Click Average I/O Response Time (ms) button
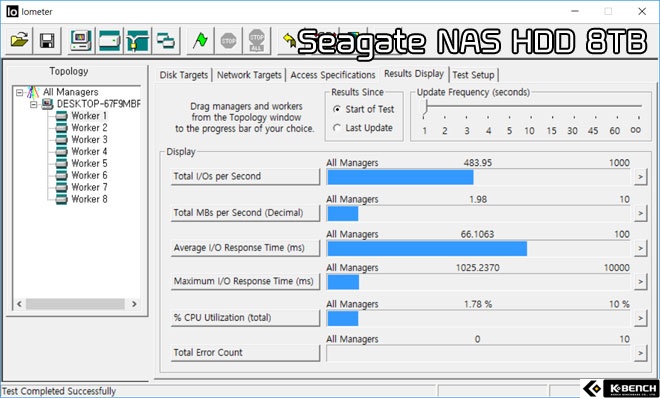This screenshot has height=398, width=660. pos(245,248)
